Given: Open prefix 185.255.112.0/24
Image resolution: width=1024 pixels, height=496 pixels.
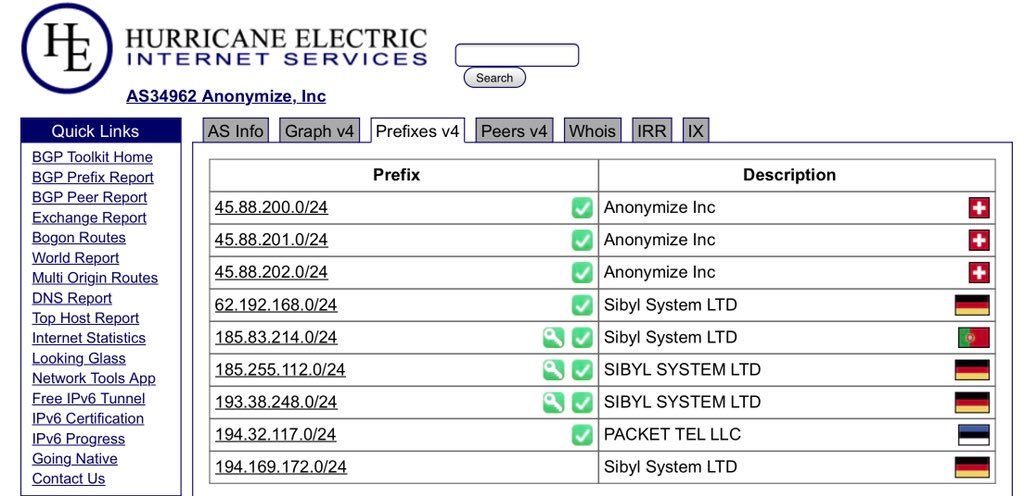Looking at the screenshot, I should (280, 370).
